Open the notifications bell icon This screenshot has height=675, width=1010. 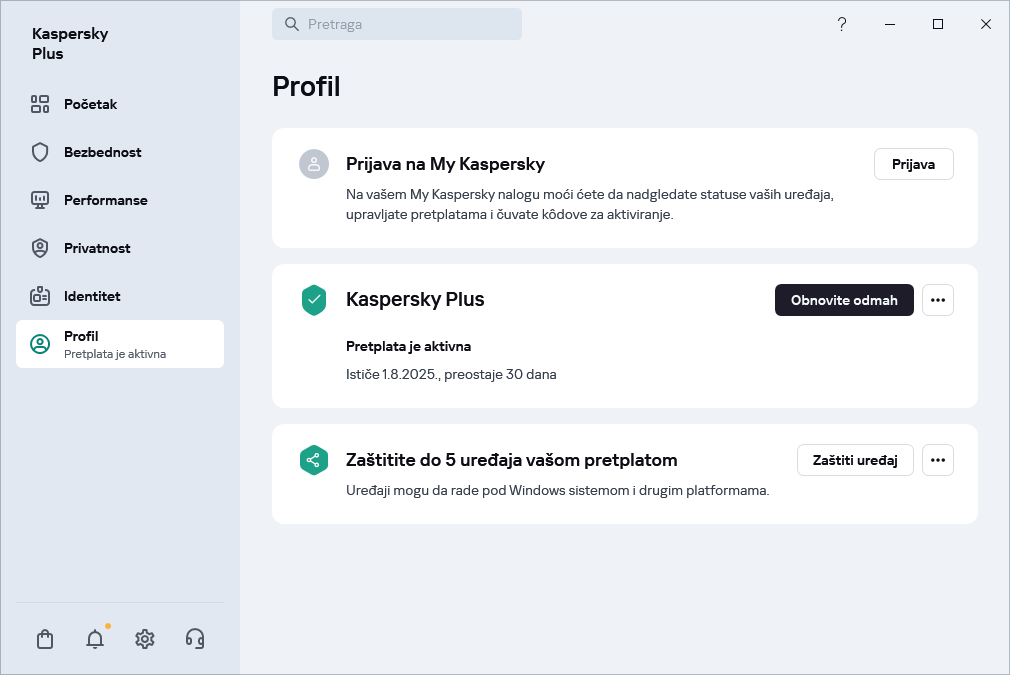click(95, 639)
